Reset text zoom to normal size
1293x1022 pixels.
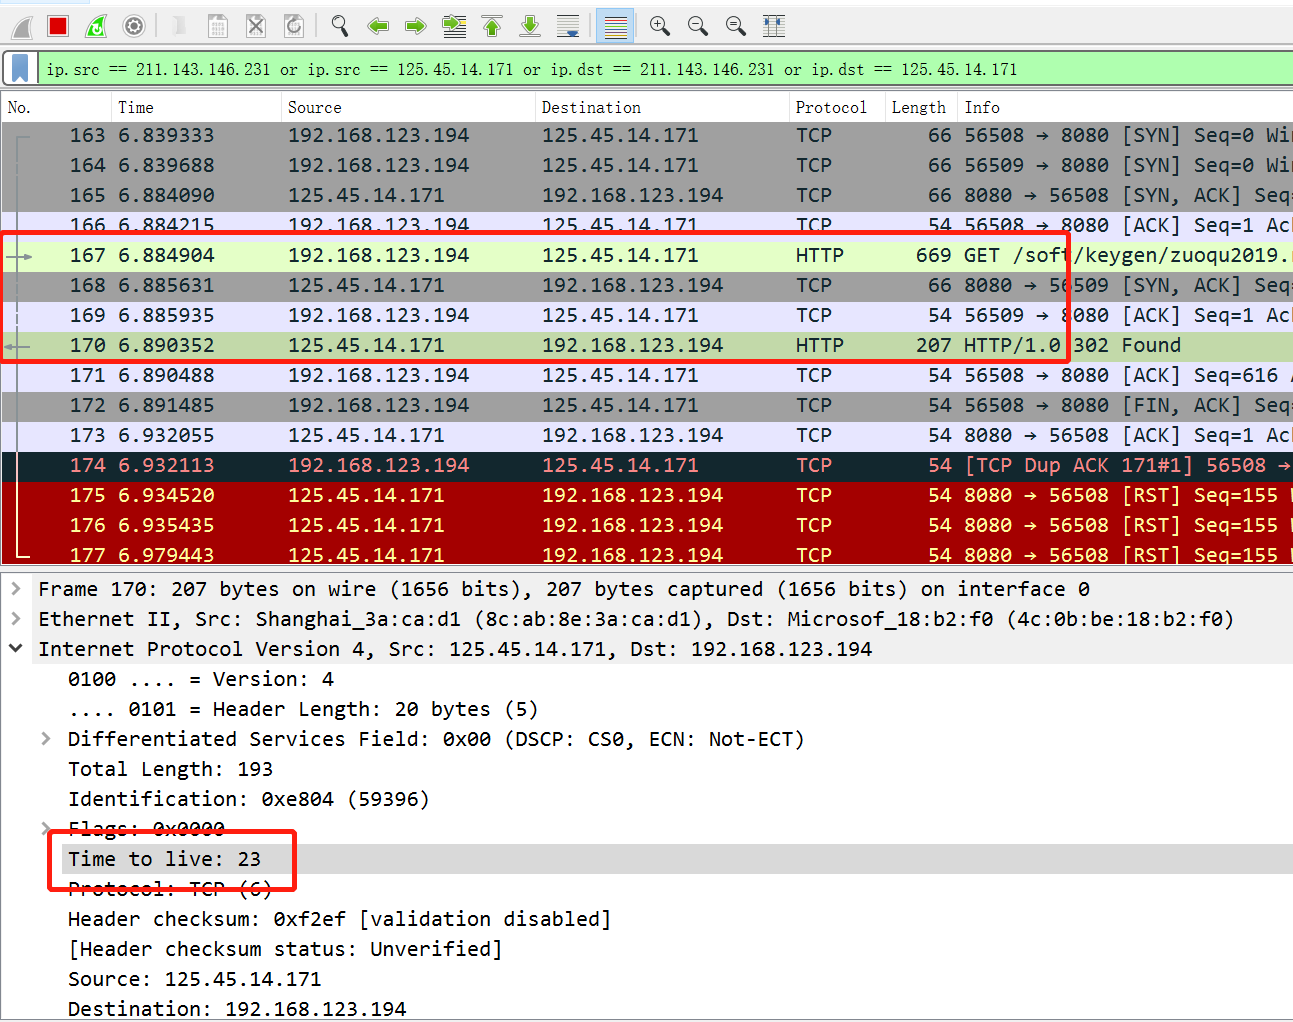tap(736, 26)
